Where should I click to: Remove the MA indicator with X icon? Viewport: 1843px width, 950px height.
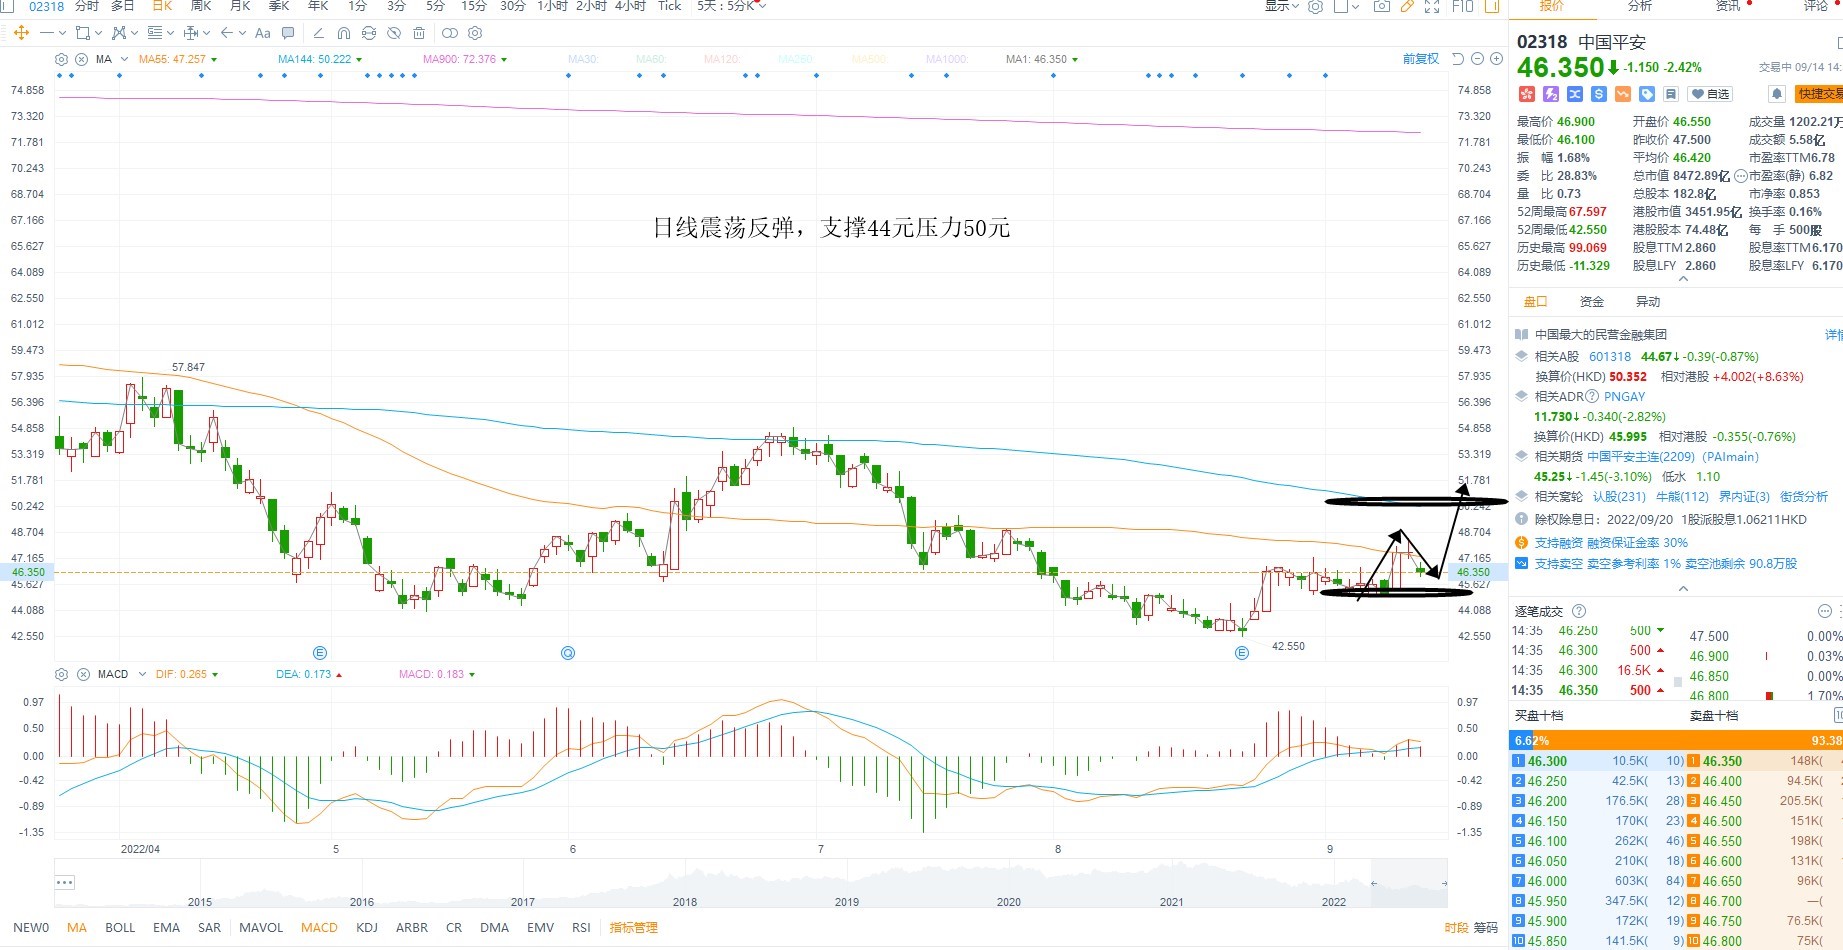click(x=81, y=59)
